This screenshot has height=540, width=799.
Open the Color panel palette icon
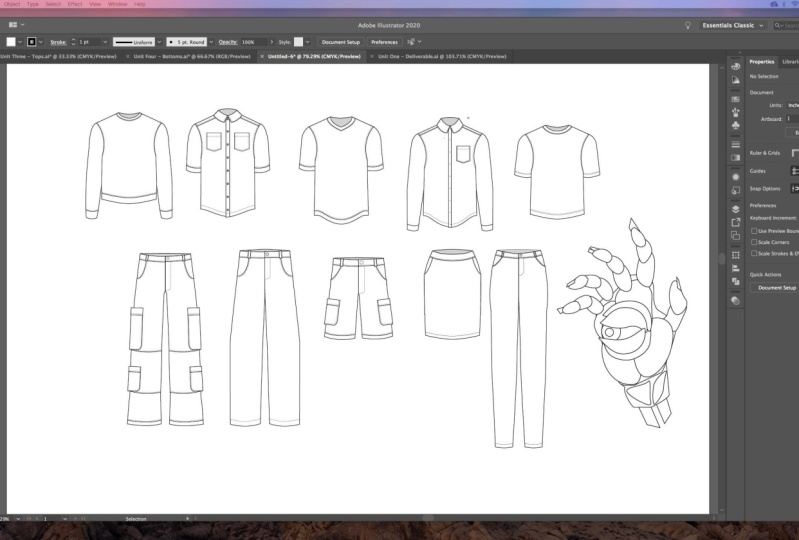coord(735,67)
